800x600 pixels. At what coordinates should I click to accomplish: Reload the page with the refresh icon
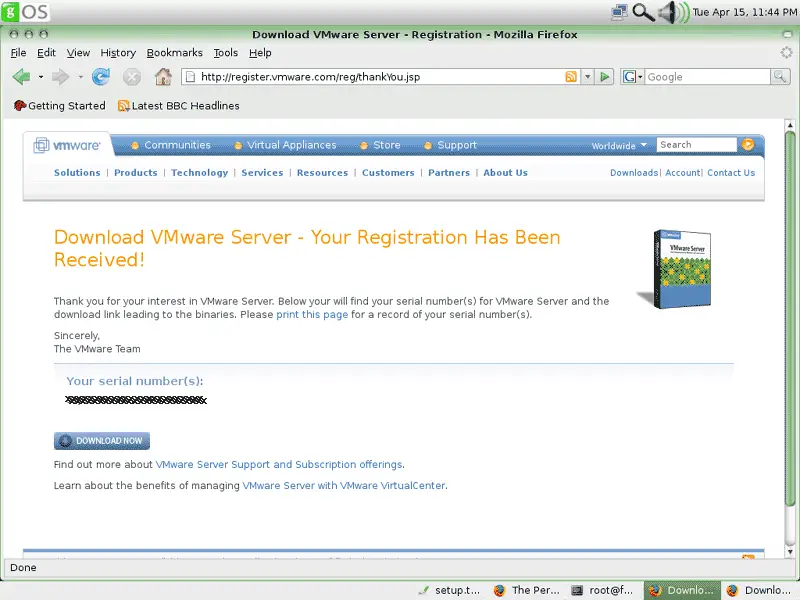(101, 77)
